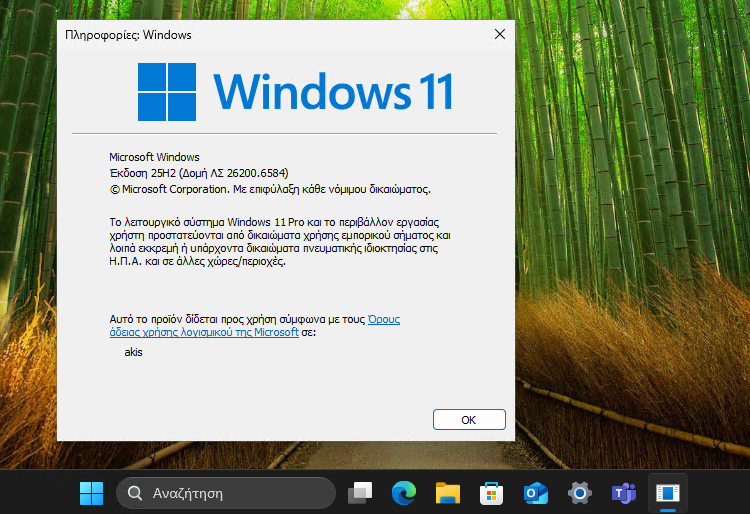Open File Explorer from the taskbar
The height and width of the screenshot is (514, 750).
point(448,493)
